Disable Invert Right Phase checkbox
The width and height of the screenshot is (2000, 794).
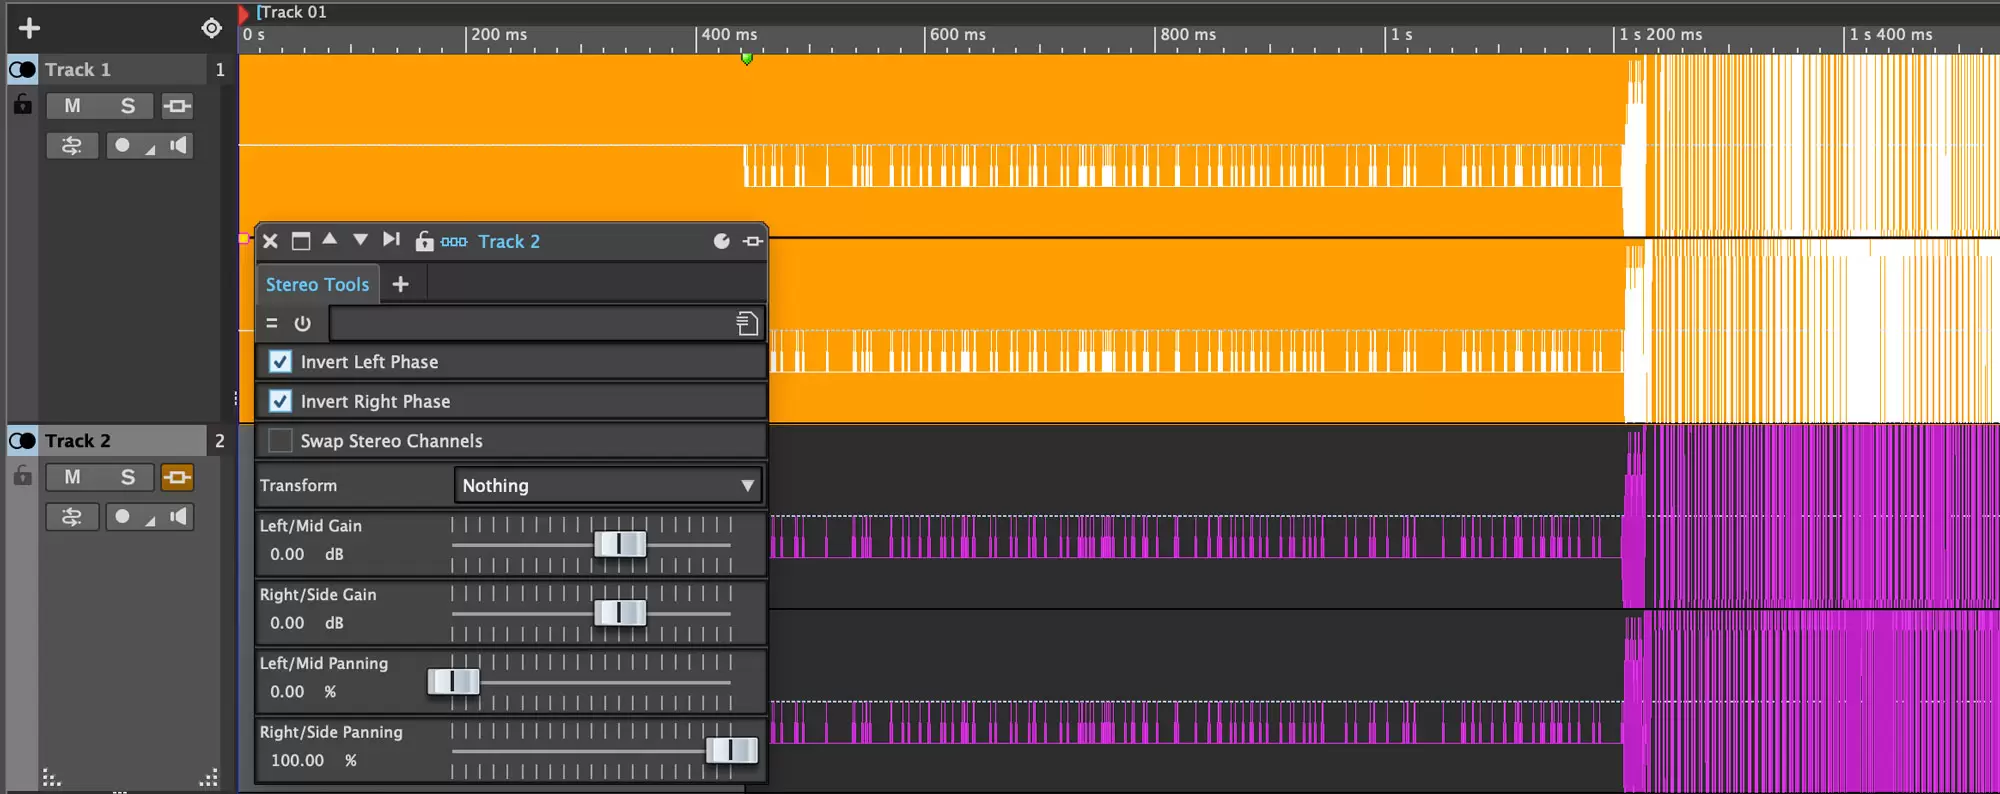(x=281, y=401)
